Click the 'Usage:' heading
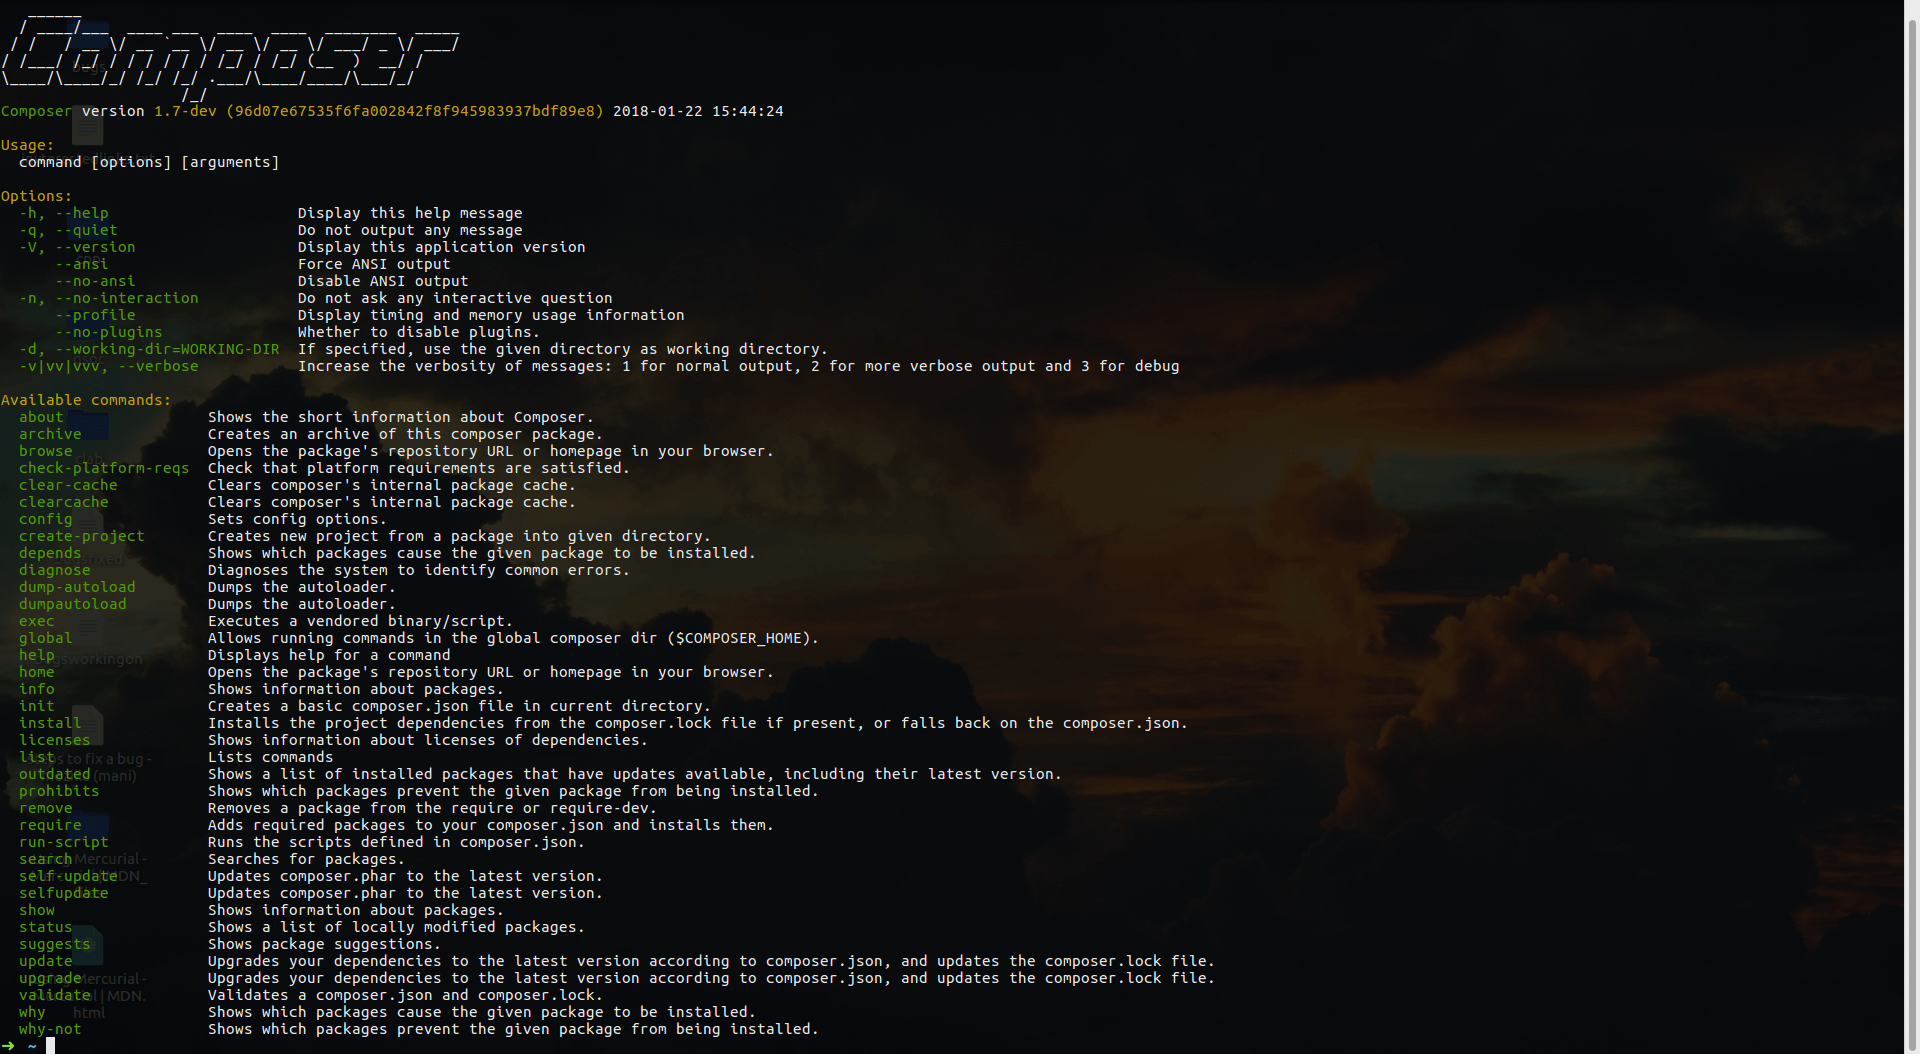Viewport: 1920px width, 1054px height. [x=28, y=145]
